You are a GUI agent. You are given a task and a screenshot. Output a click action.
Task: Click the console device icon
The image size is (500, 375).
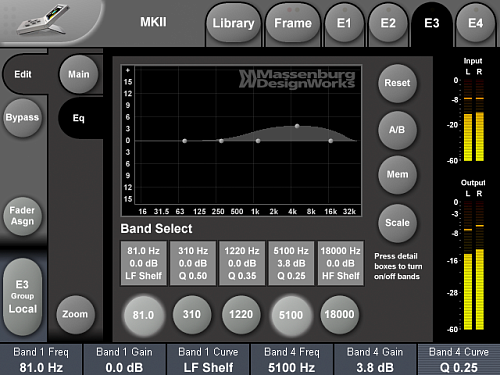pos(43,19)
